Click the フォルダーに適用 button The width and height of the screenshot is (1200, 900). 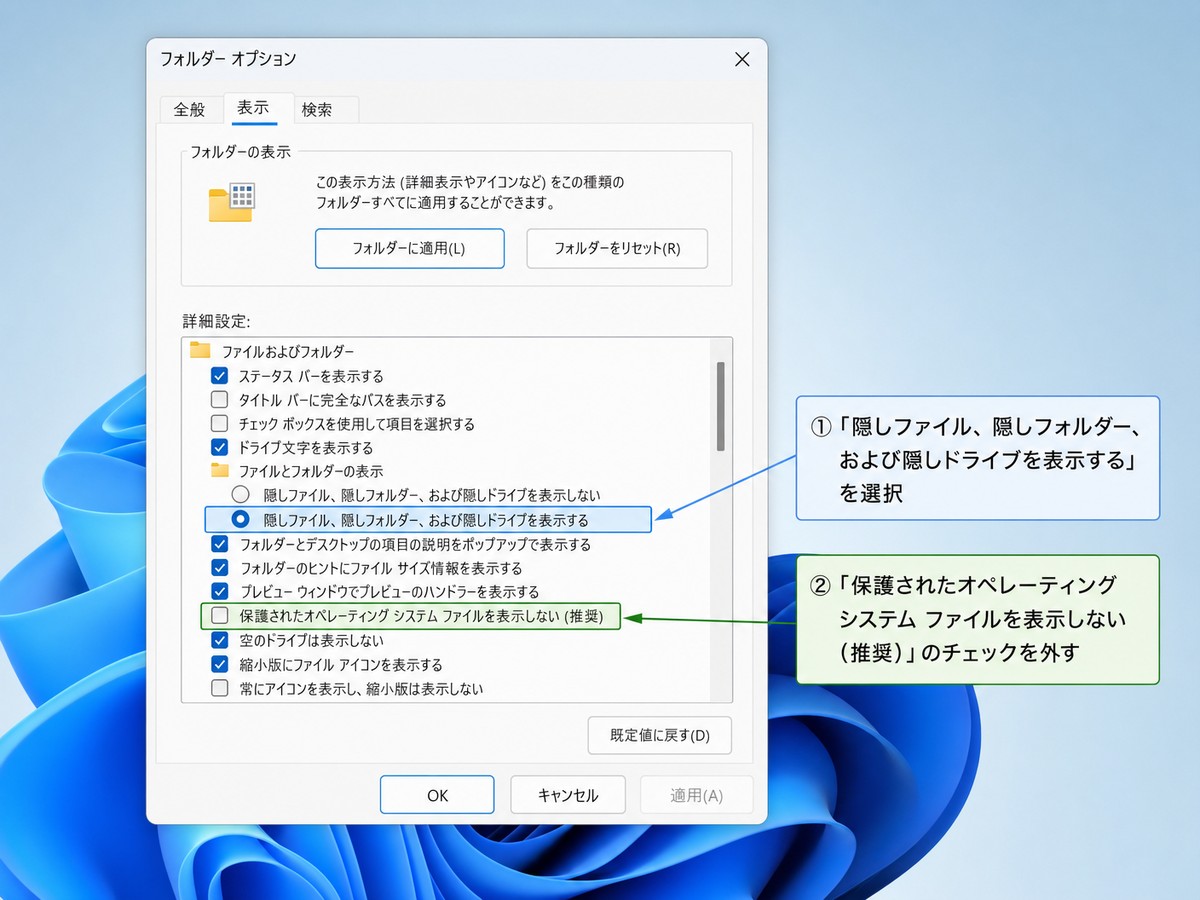tap(409, 248)
